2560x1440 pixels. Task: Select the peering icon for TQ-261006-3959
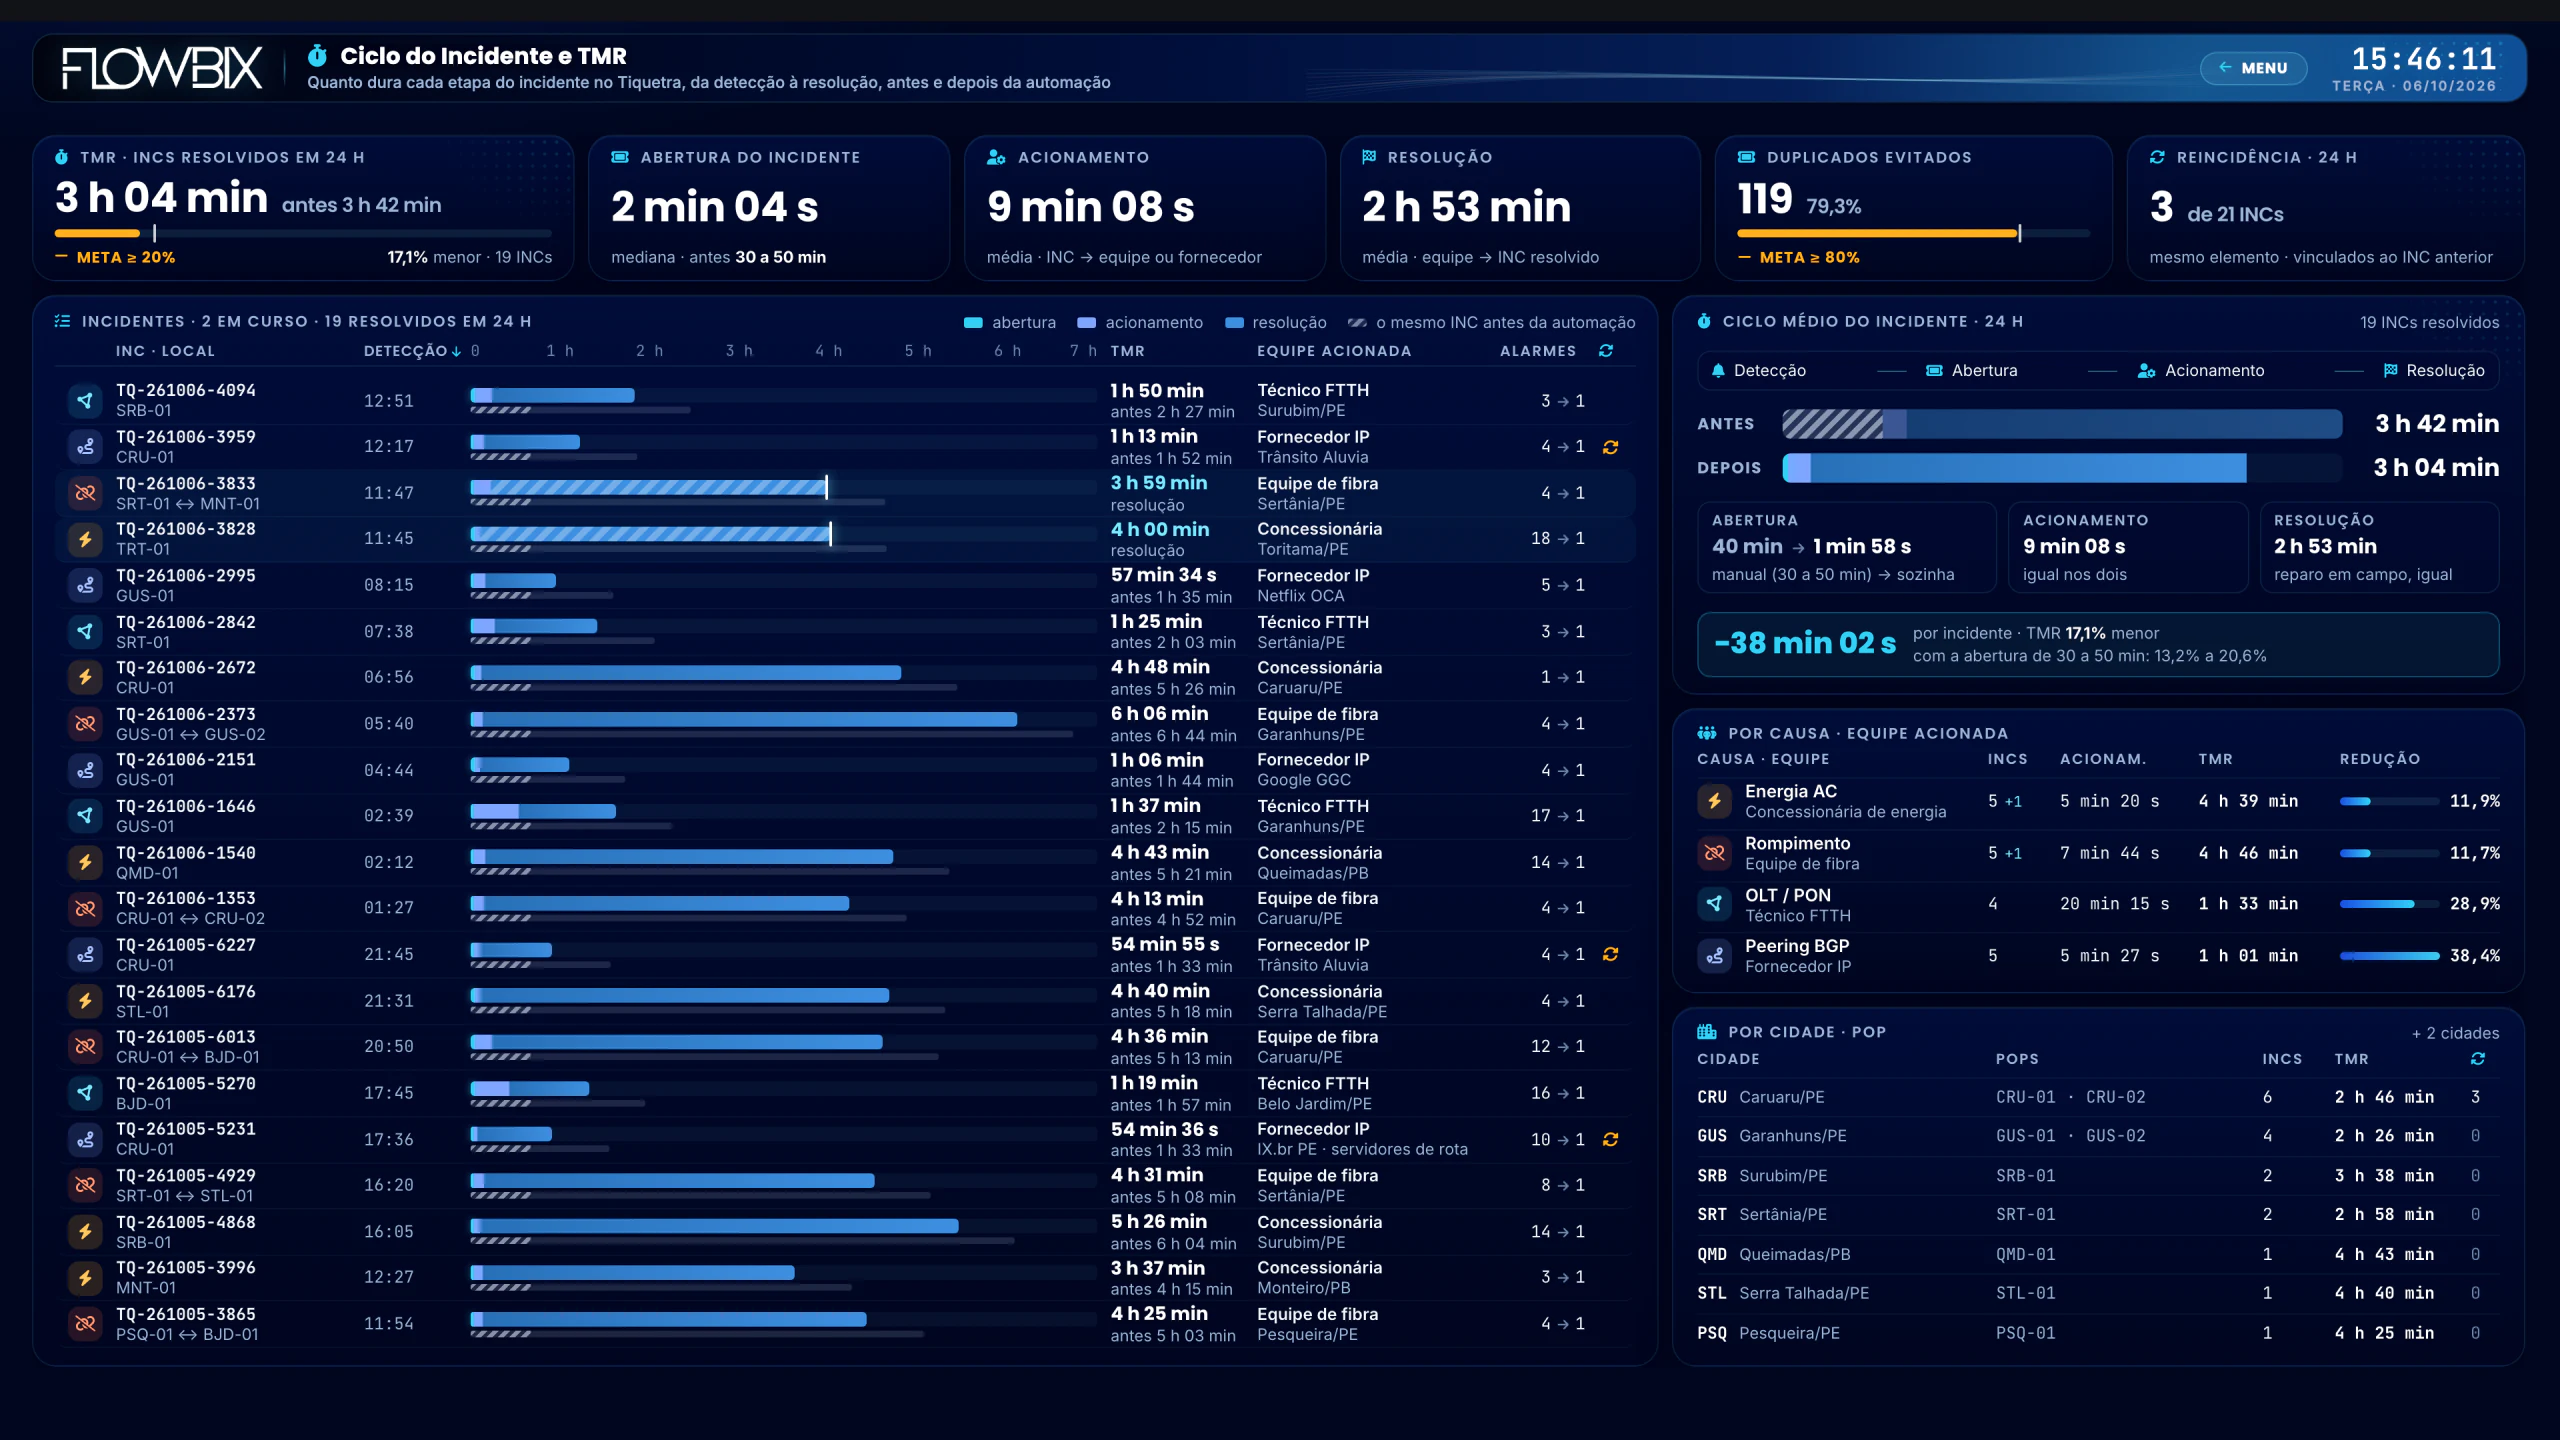[85, 446]
